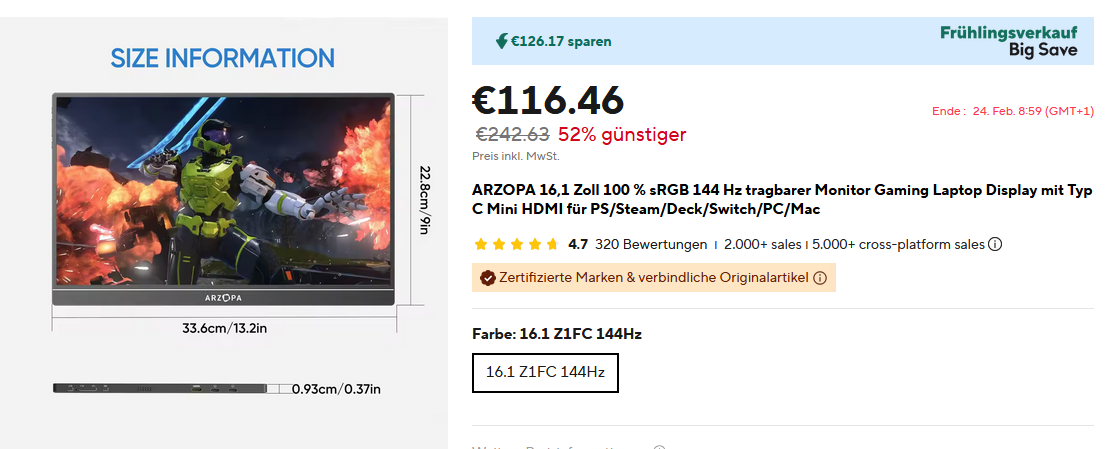The width and height of the screenshot is (1105, 449).
Task: Open the 320 Bewertungen reviews link
Action: pyautogui.click(x=651, y=245)
